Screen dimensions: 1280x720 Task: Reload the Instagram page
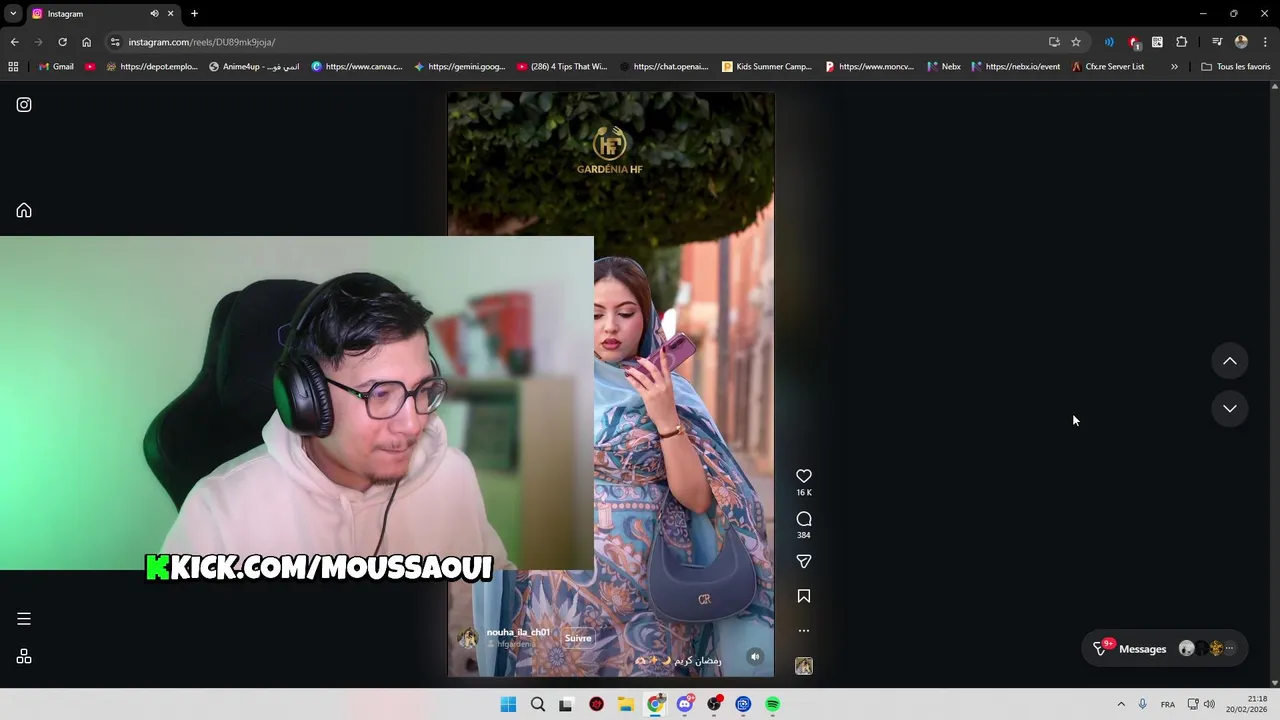62,42
